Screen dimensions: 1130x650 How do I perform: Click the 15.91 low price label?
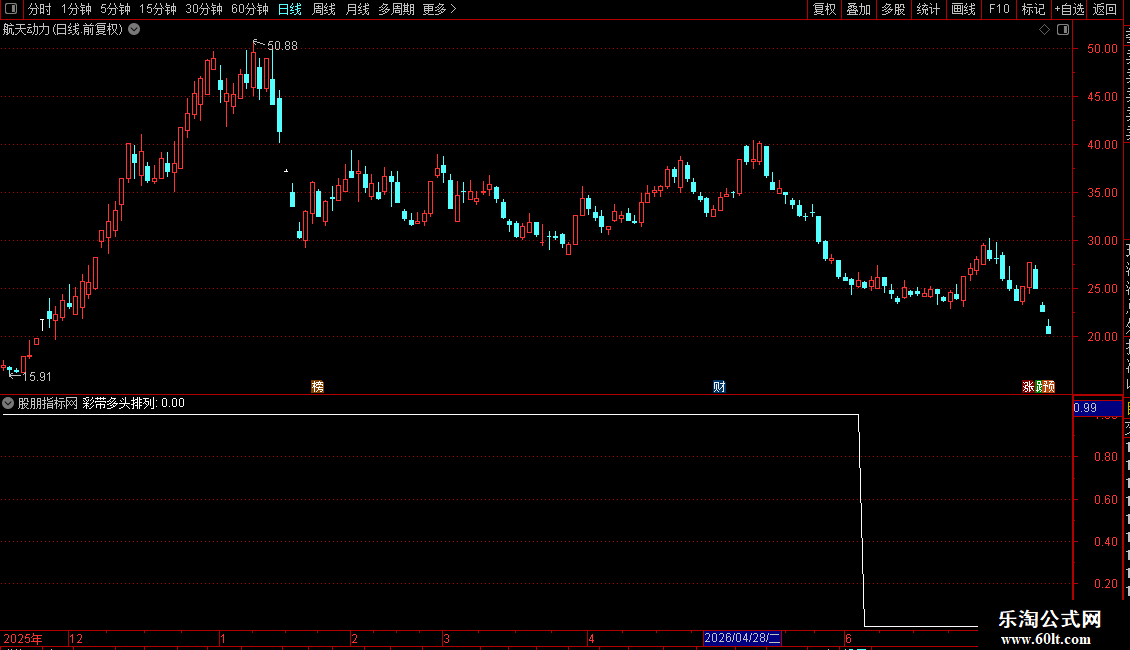[37, 377]
